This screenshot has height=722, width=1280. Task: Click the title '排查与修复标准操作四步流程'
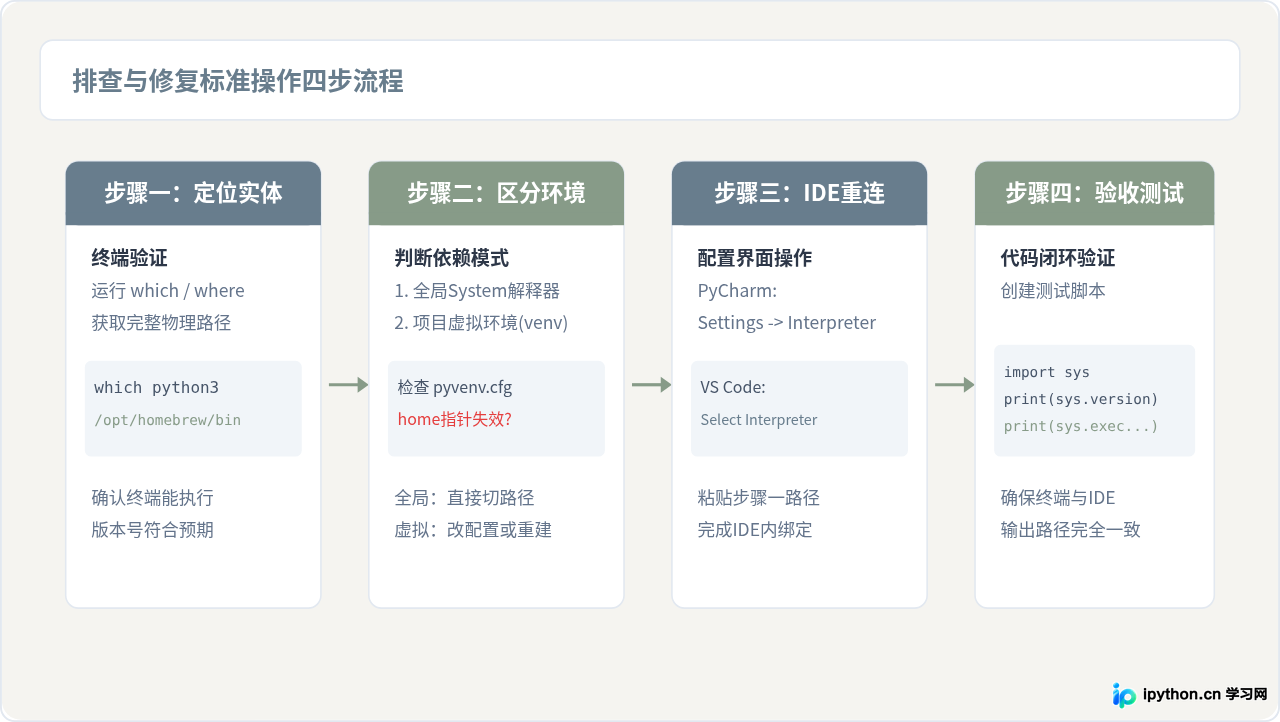point(238,81)
